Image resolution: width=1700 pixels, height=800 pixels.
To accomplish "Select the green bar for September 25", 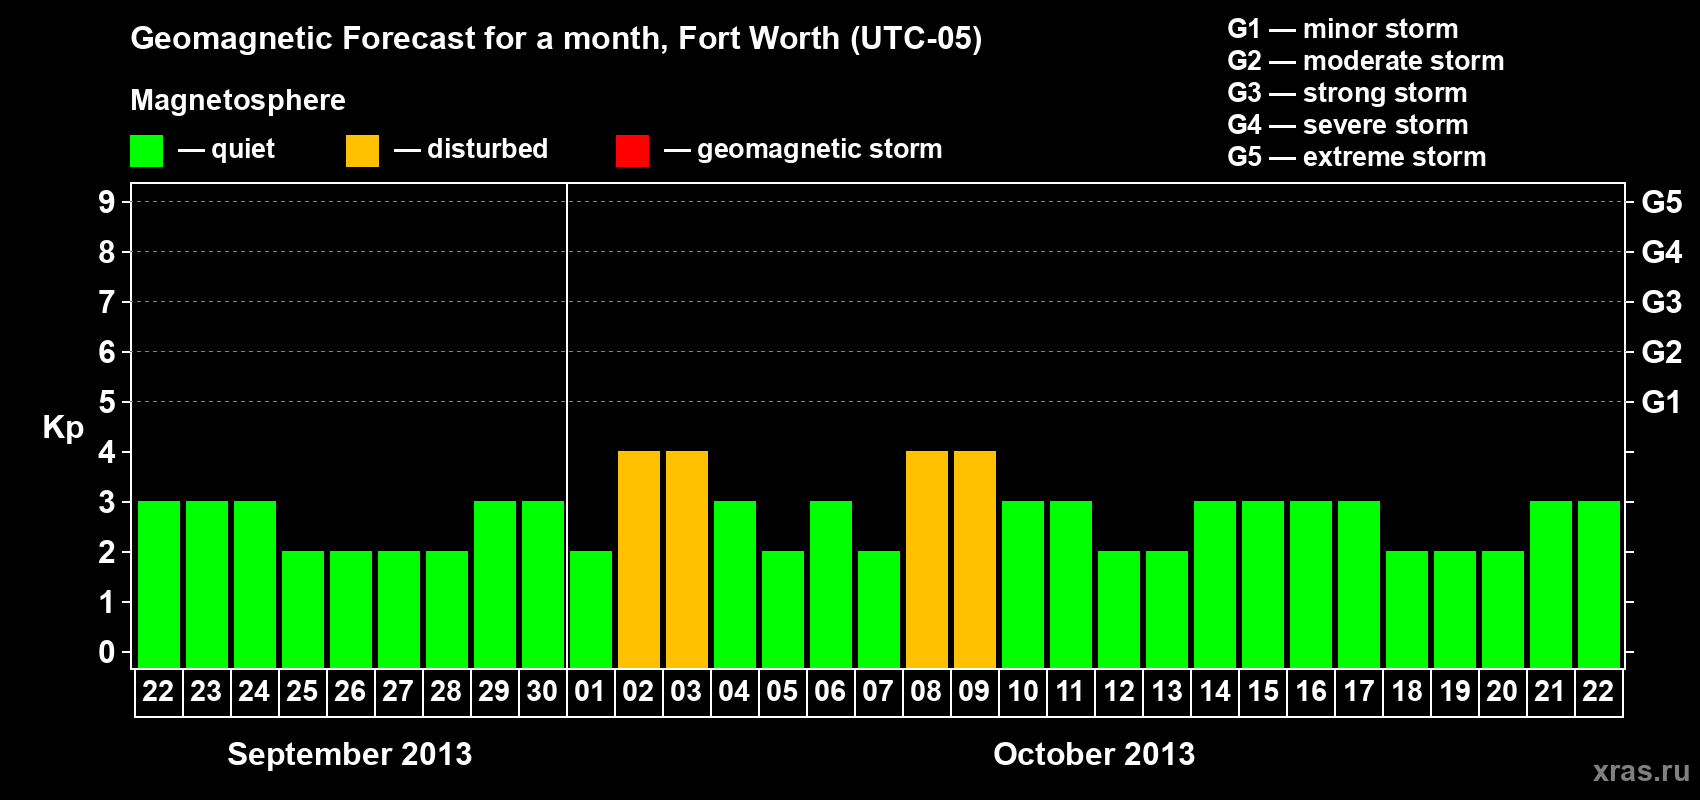I will [303, 610].
